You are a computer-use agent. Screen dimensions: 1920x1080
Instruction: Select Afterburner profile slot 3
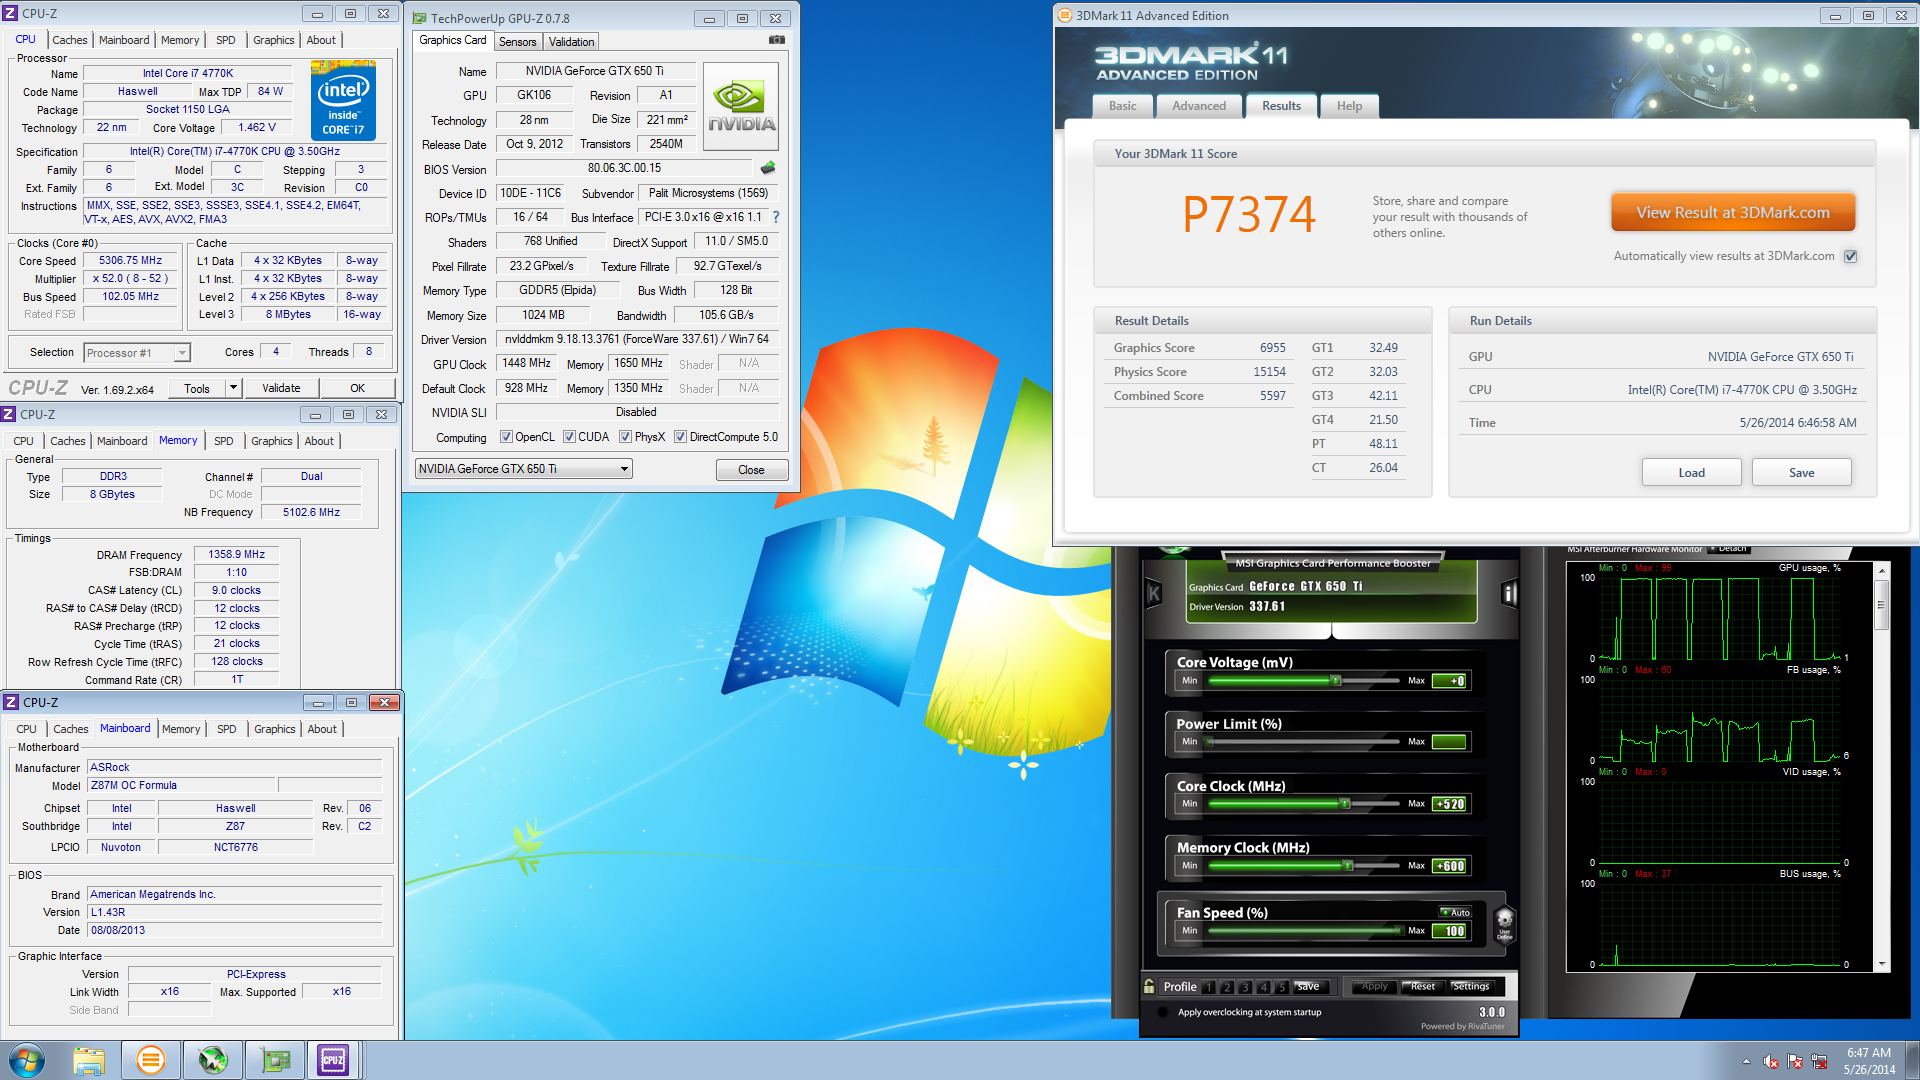point(1245,987)
